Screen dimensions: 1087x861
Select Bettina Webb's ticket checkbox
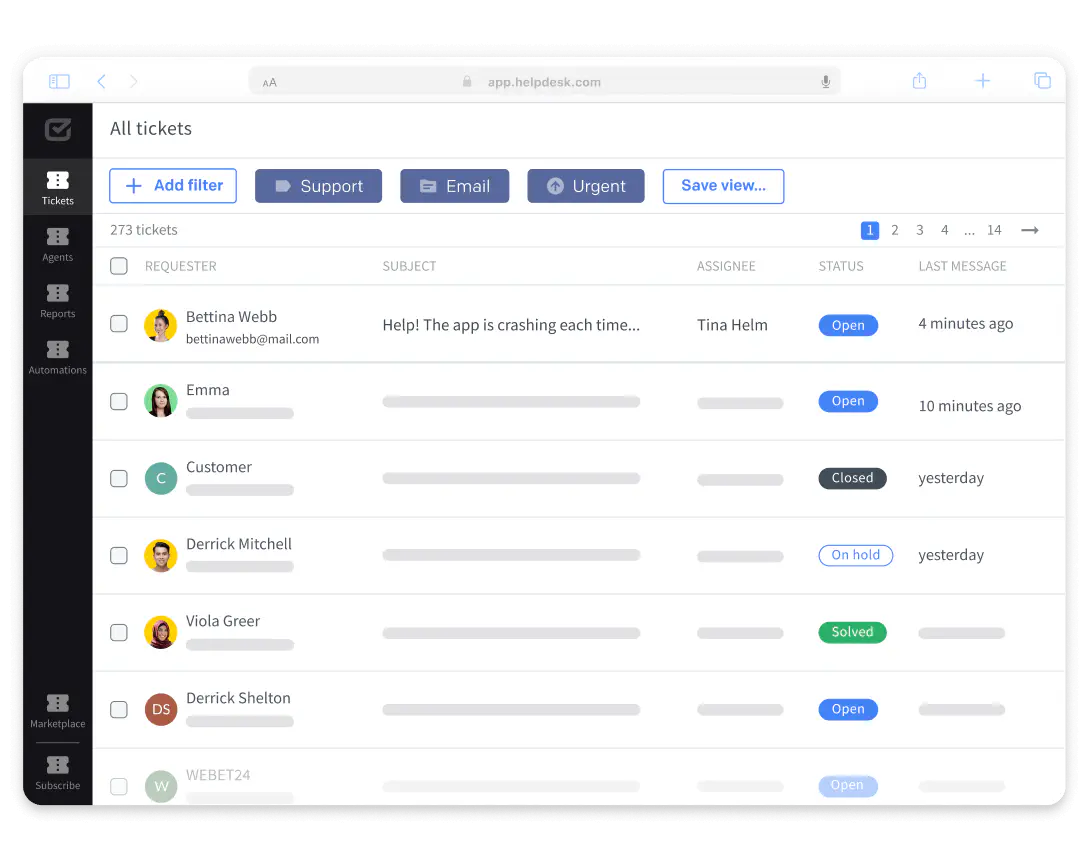(119, 324)
